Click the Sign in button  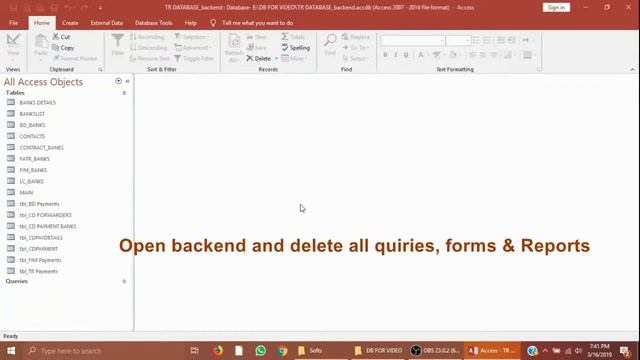point(556,7)
